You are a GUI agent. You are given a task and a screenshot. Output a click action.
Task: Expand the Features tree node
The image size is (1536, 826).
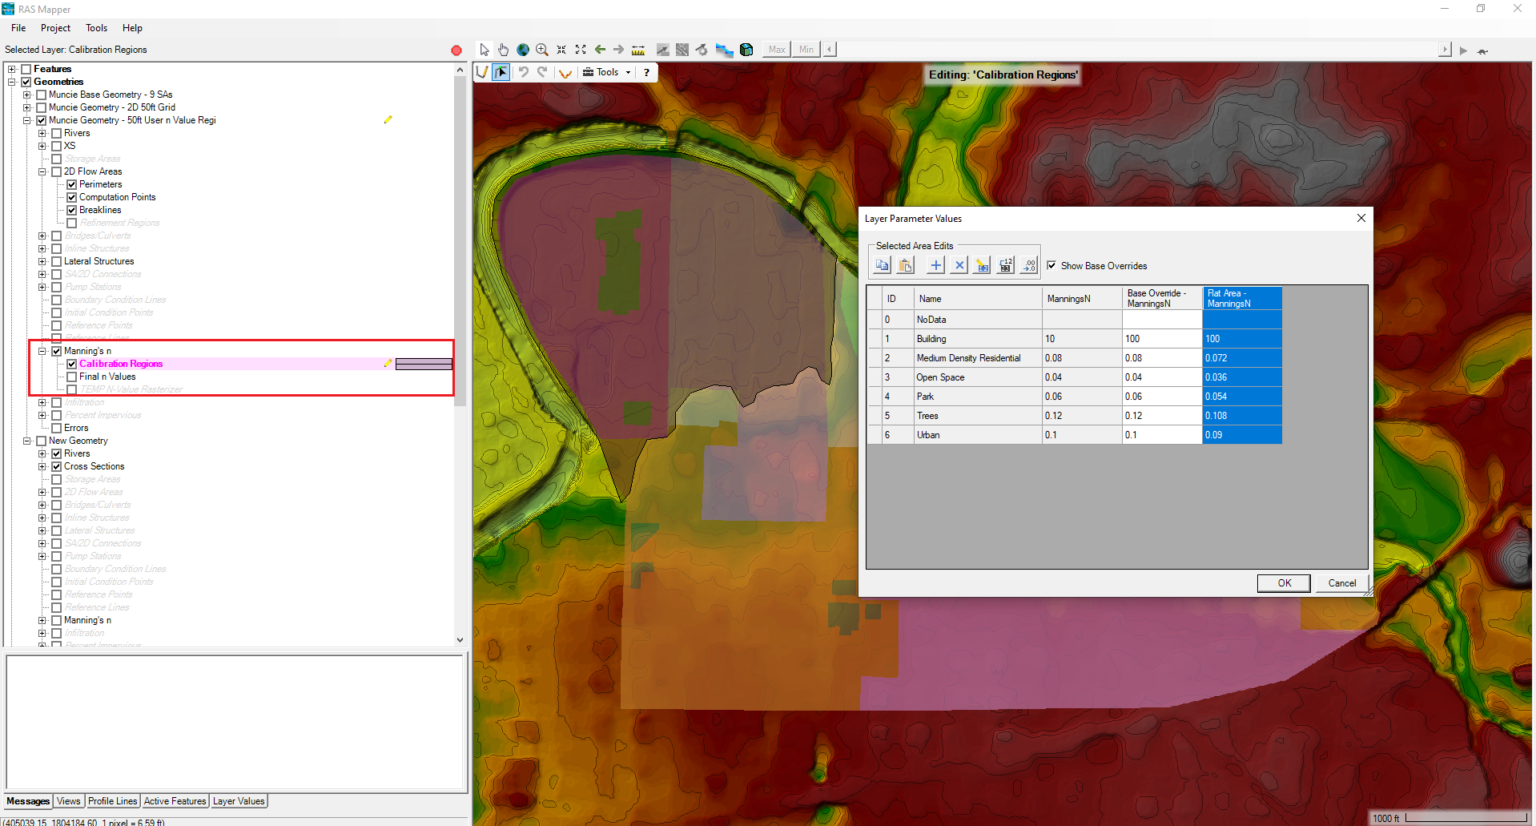[12, 69]
